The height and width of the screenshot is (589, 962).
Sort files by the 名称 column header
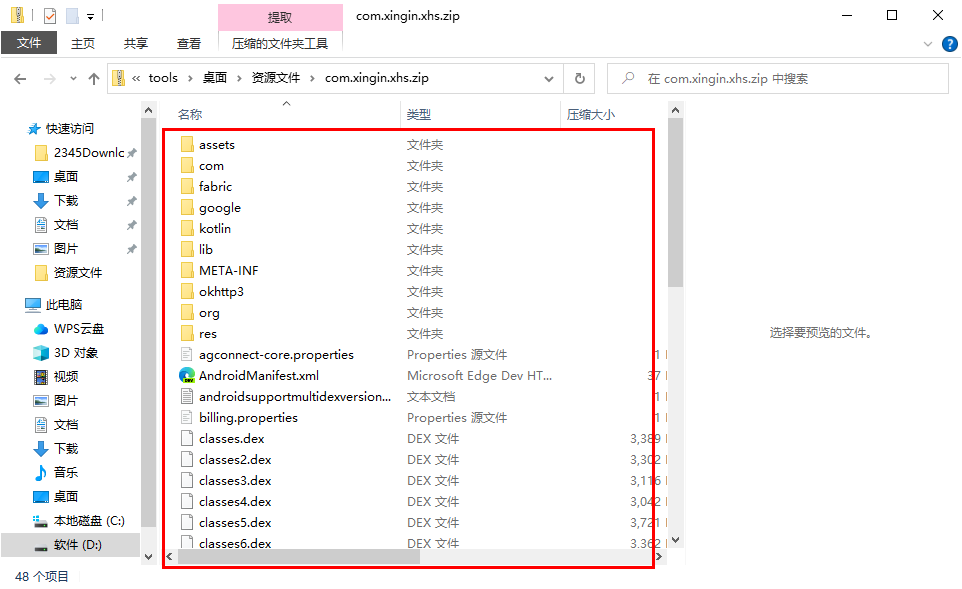[x=190, y=114]
